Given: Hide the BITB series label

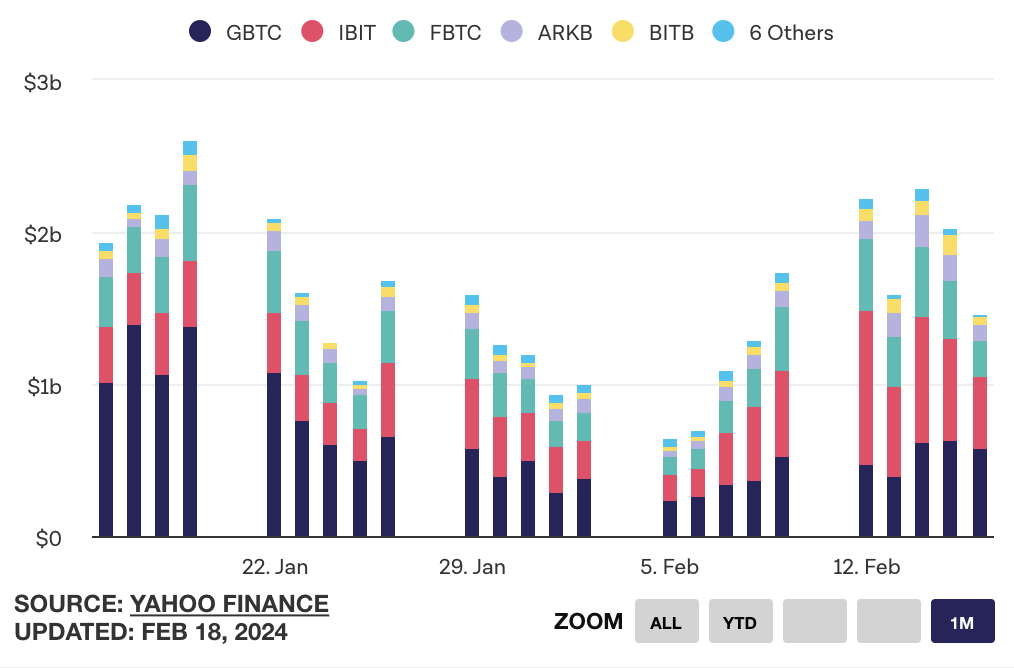Looking at the screenshot, I should [x=670, y=32].
